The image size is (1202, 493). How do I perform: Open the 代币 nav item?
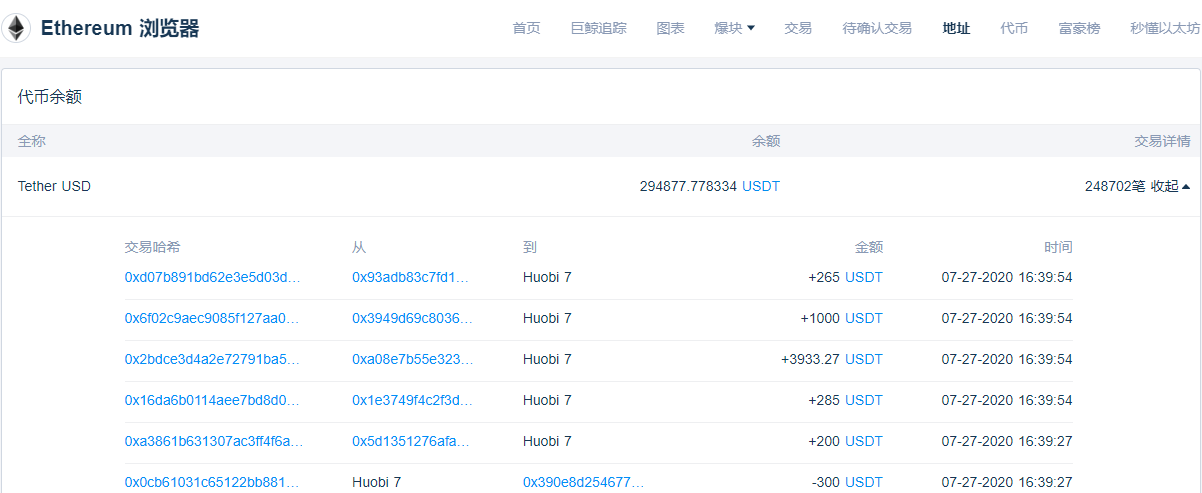1014,28
